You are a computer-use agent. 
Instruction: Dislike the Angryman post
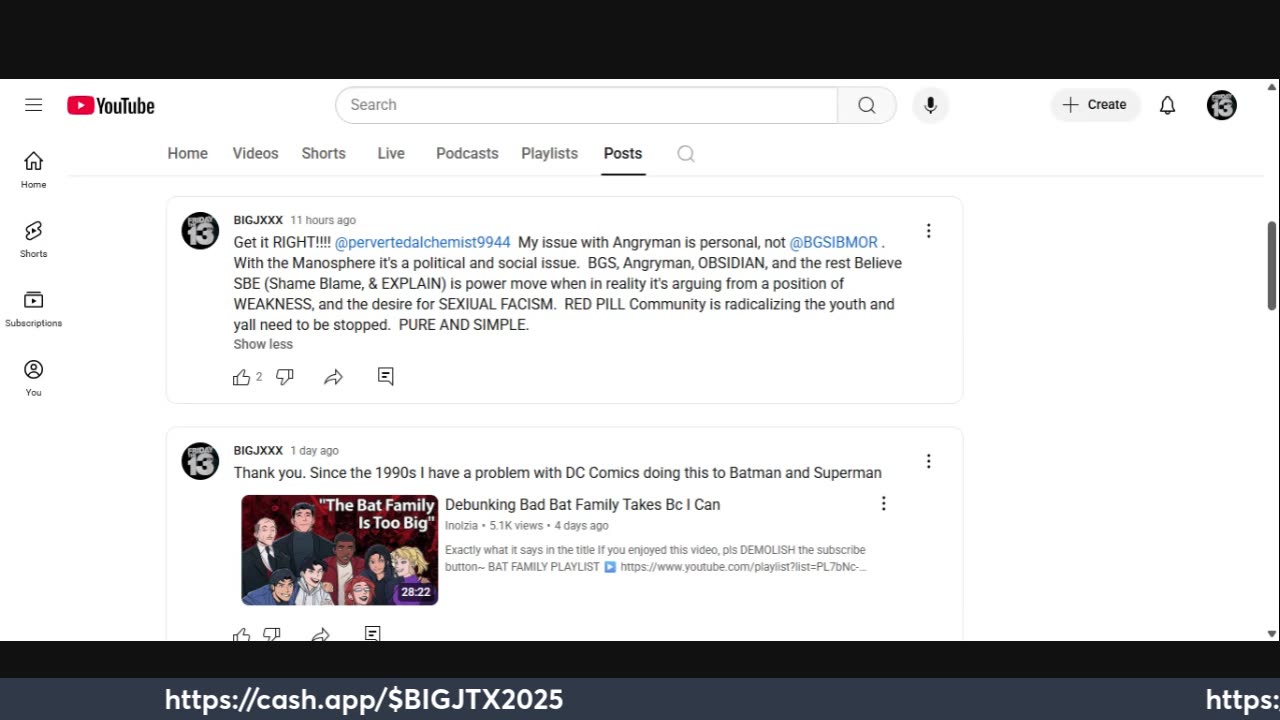[x=285, y=377]
